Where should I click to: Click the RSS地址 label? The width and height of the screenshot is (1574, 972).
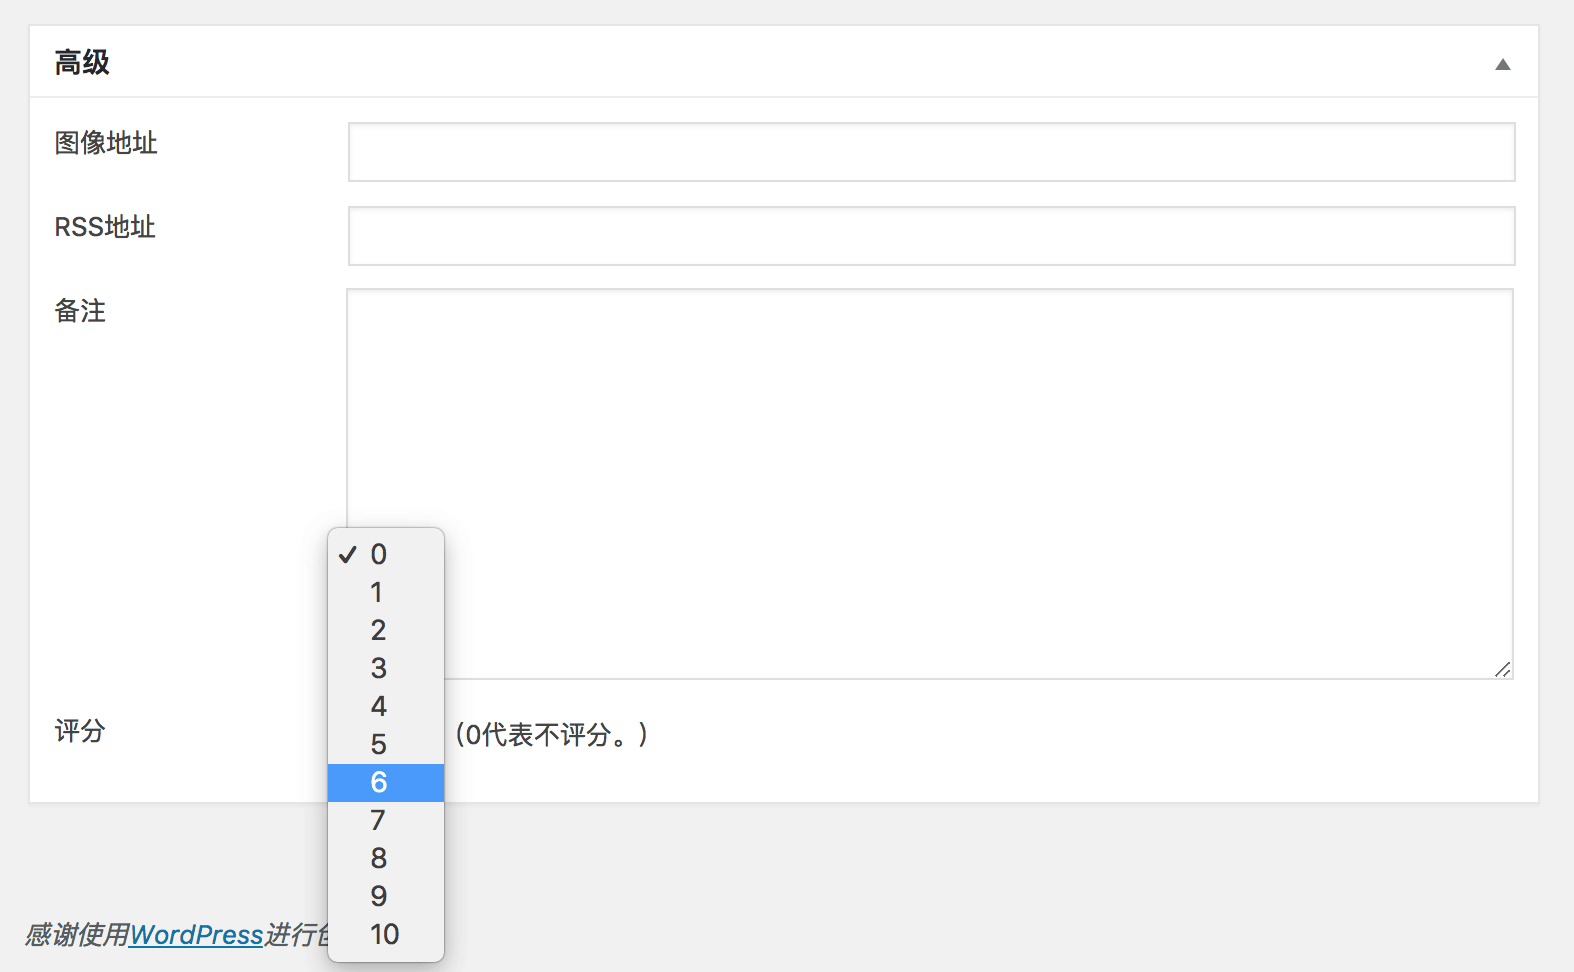pos(105,227)
